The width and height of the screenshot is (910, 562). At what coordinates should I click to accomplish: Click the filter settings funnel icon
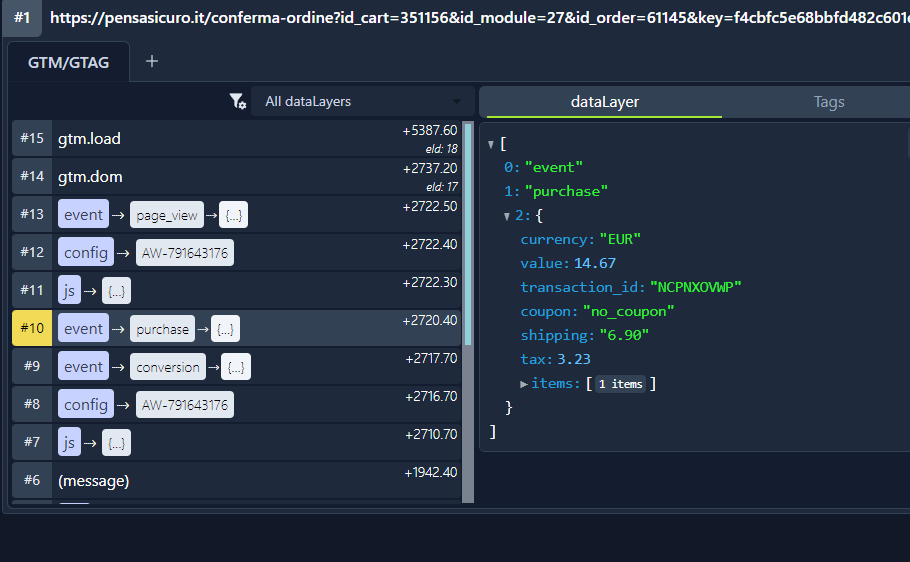pyautogui.click(x=237, y=101)
